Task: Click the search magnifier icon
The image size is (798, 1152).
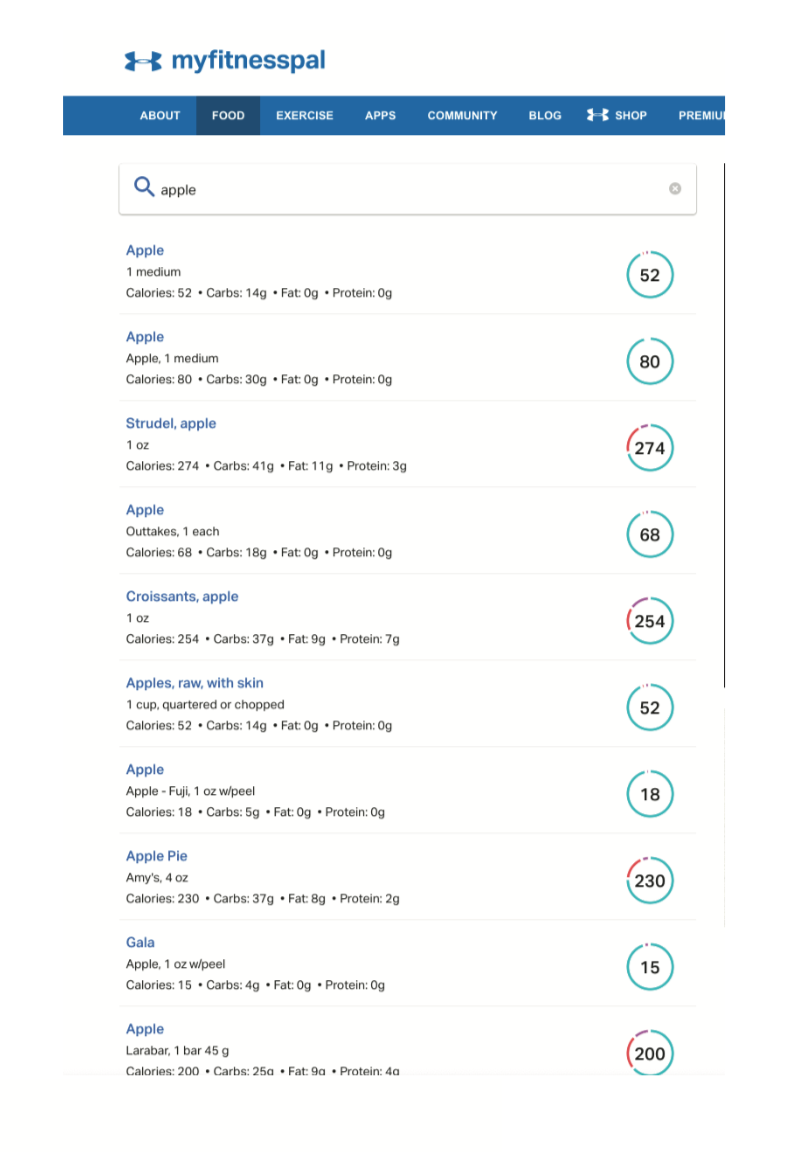Action: click(x=144, y=187)
